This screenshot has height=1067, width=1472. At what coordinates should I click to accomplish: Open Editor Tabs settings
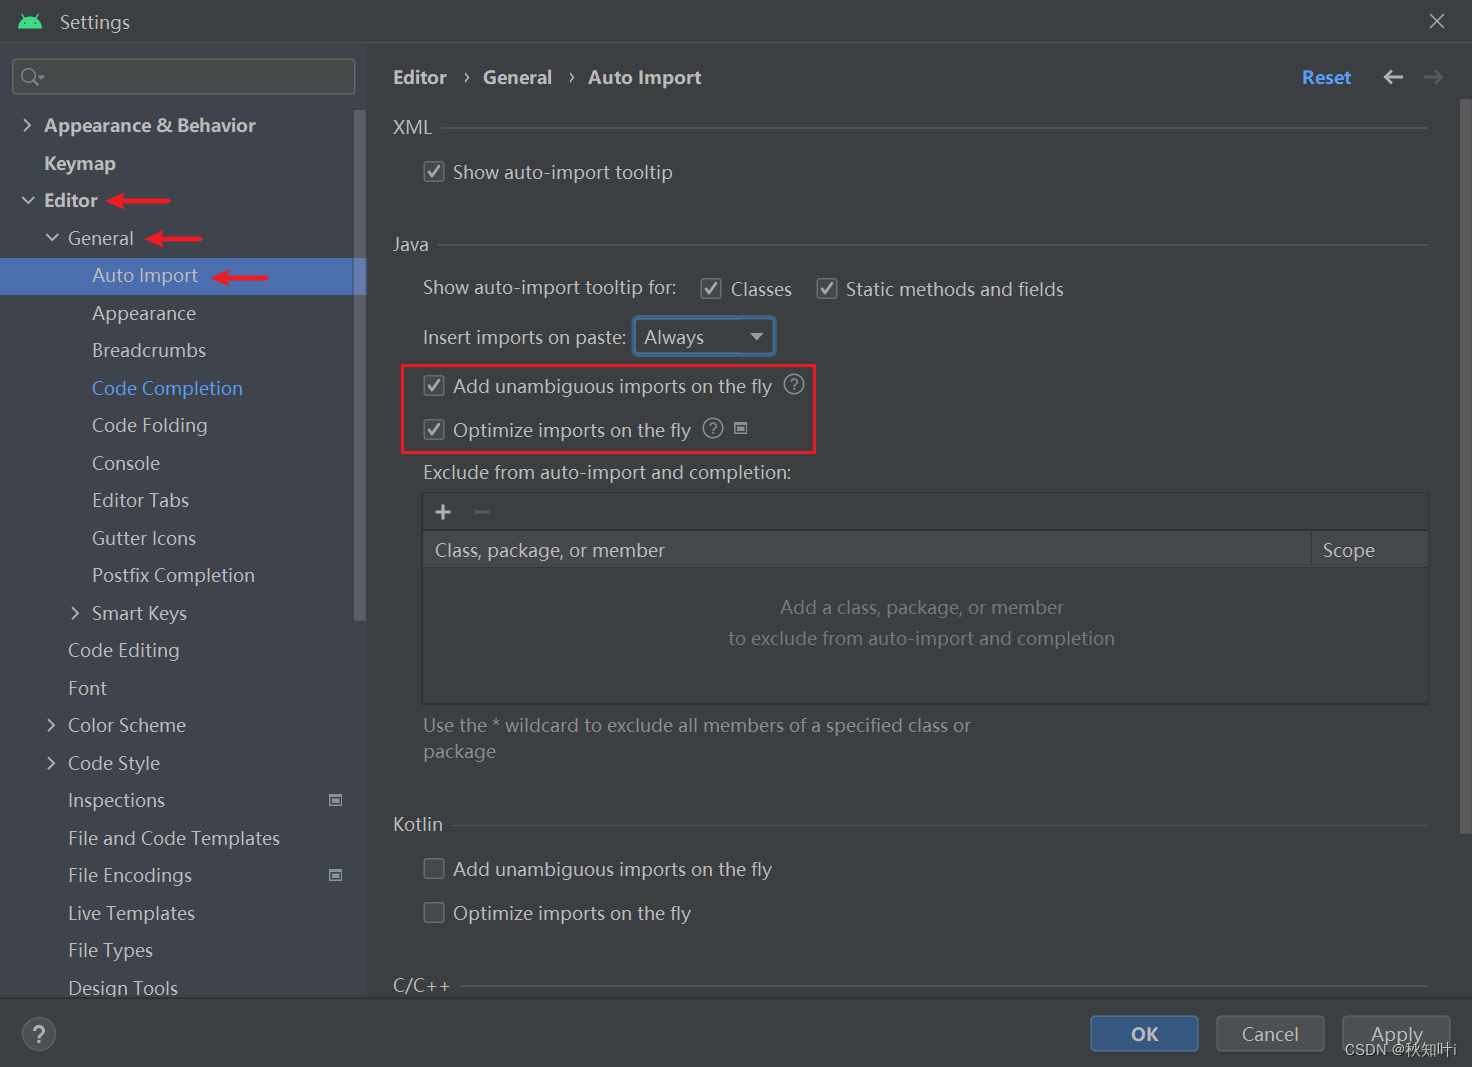(140, 500)
